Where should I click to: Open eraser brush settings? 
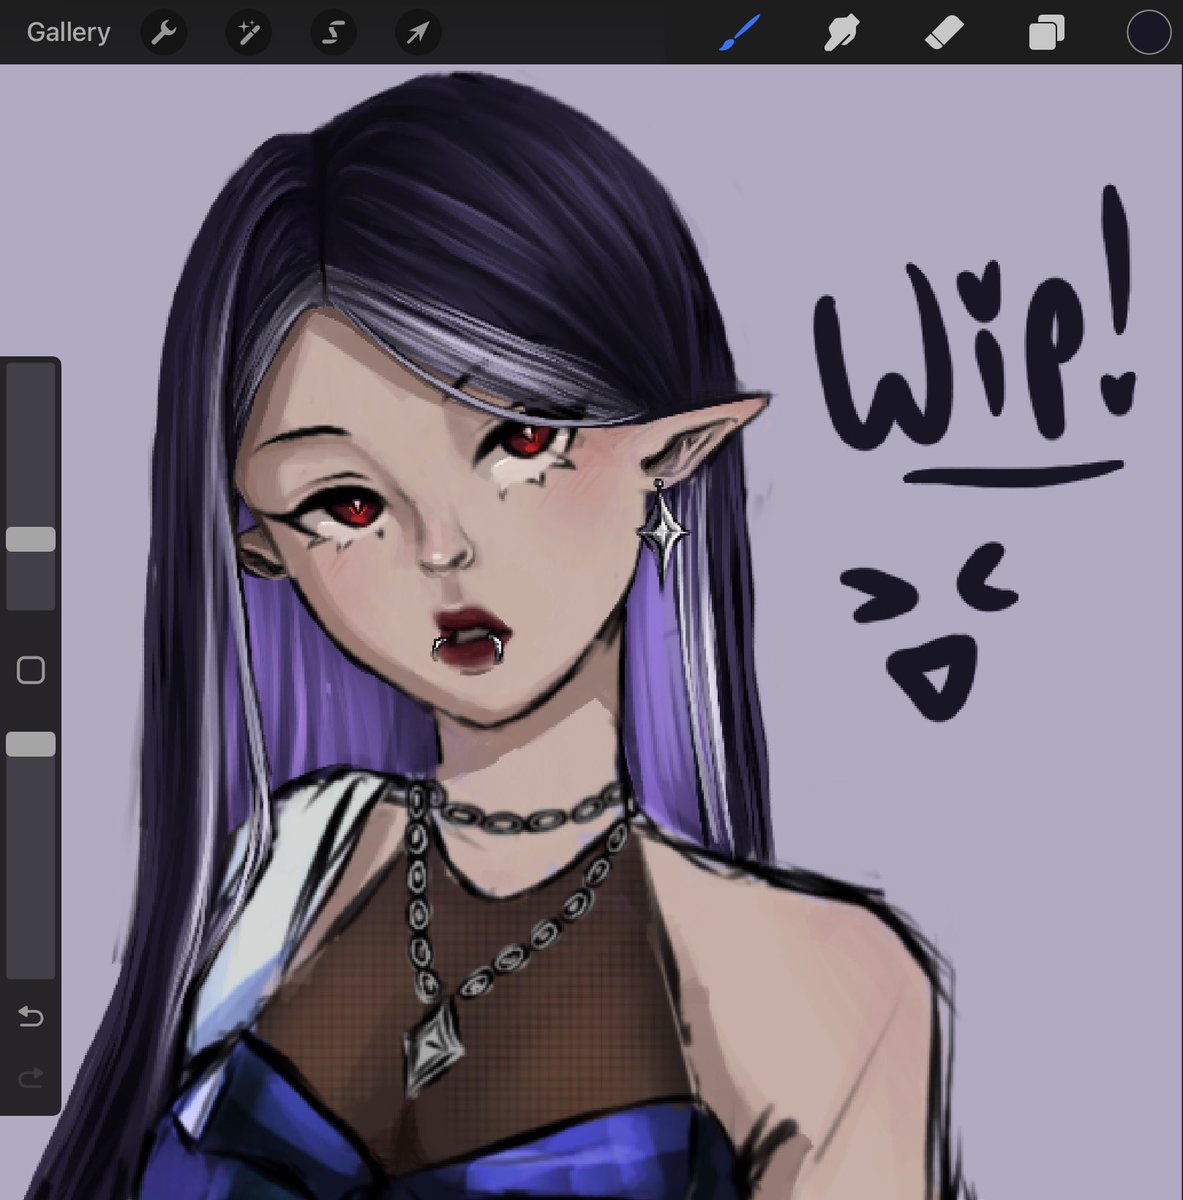point(944,31)
